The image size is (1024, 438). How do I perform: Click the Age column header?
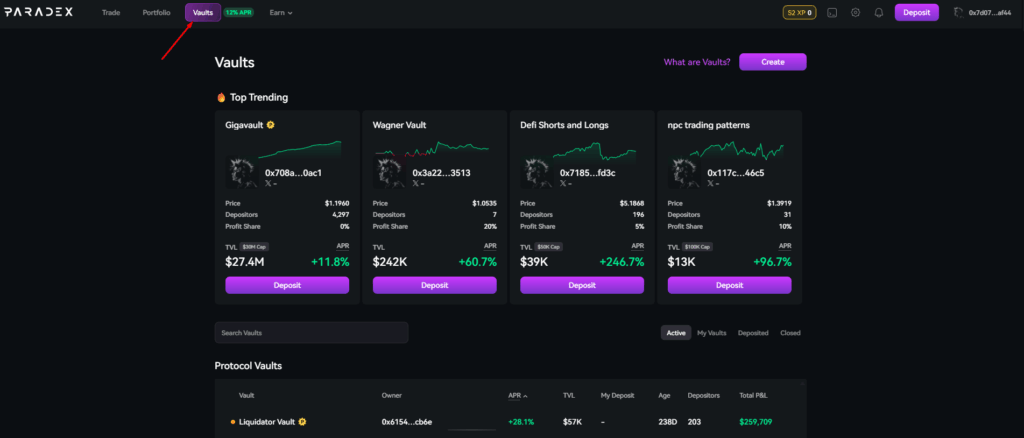664,396
